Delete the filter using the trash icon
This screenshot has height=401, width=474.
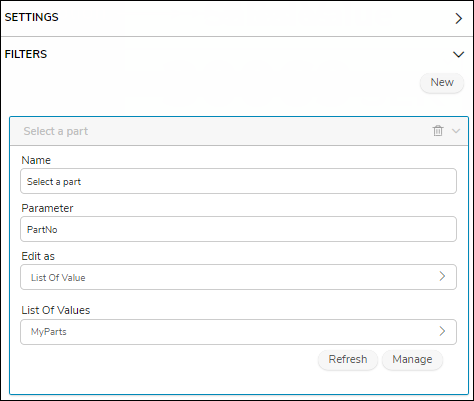(x=438, y=131)
